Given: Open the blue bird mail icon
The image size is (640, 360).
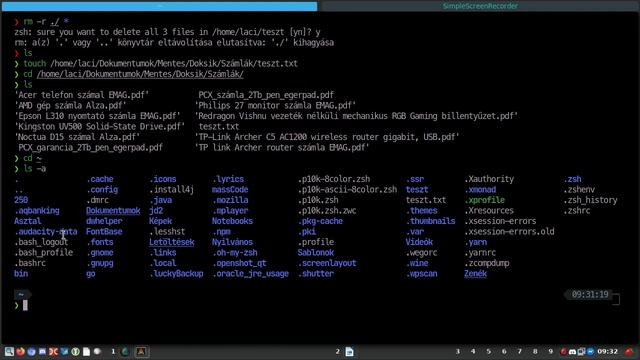Looking at the screenshot, I should 64,351.
